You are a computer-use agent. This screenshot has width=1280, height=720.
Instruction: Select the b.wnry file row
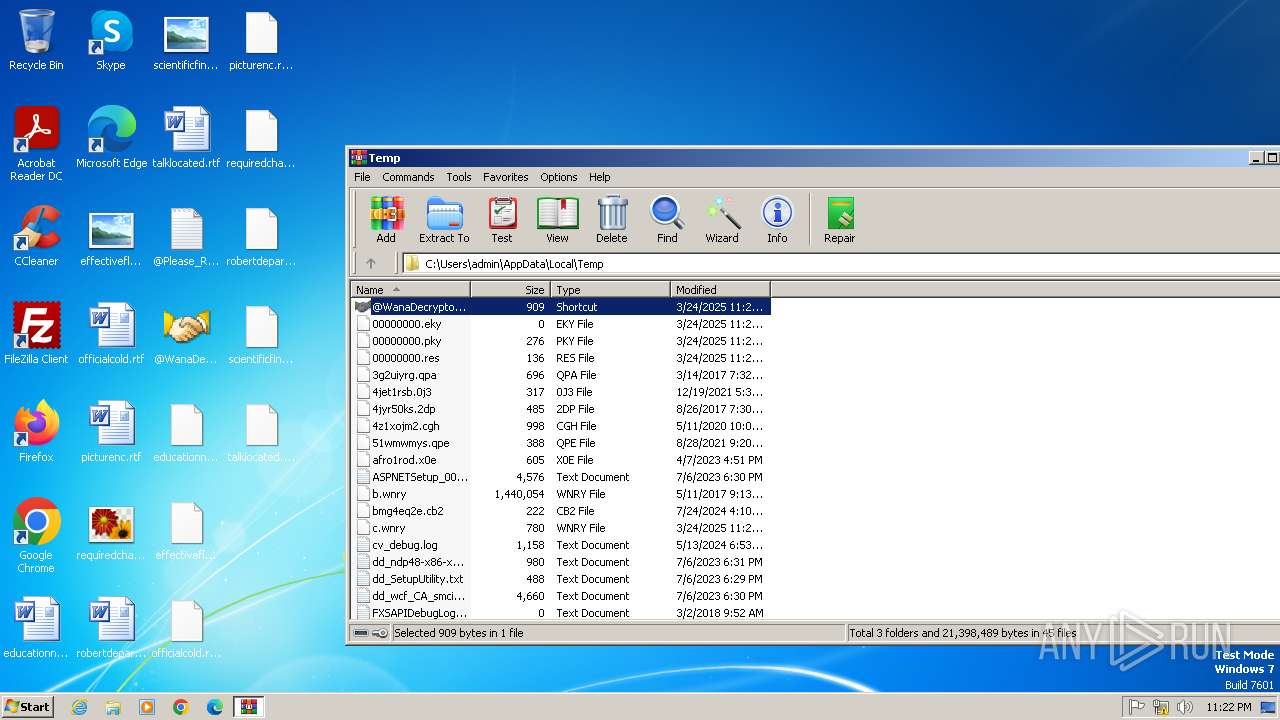tap(561, 494)
